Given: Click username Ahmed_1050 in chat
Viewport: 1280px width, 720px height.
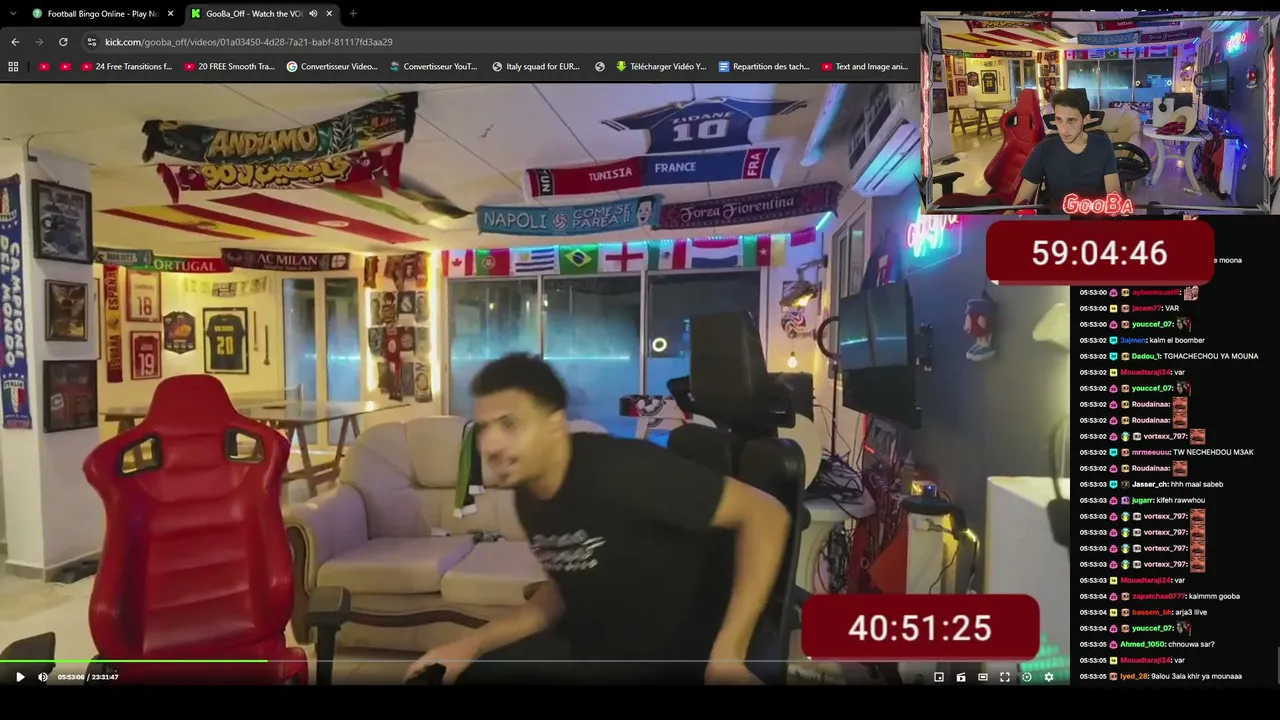Looking at the screenshot, I should click(1143, 644).
